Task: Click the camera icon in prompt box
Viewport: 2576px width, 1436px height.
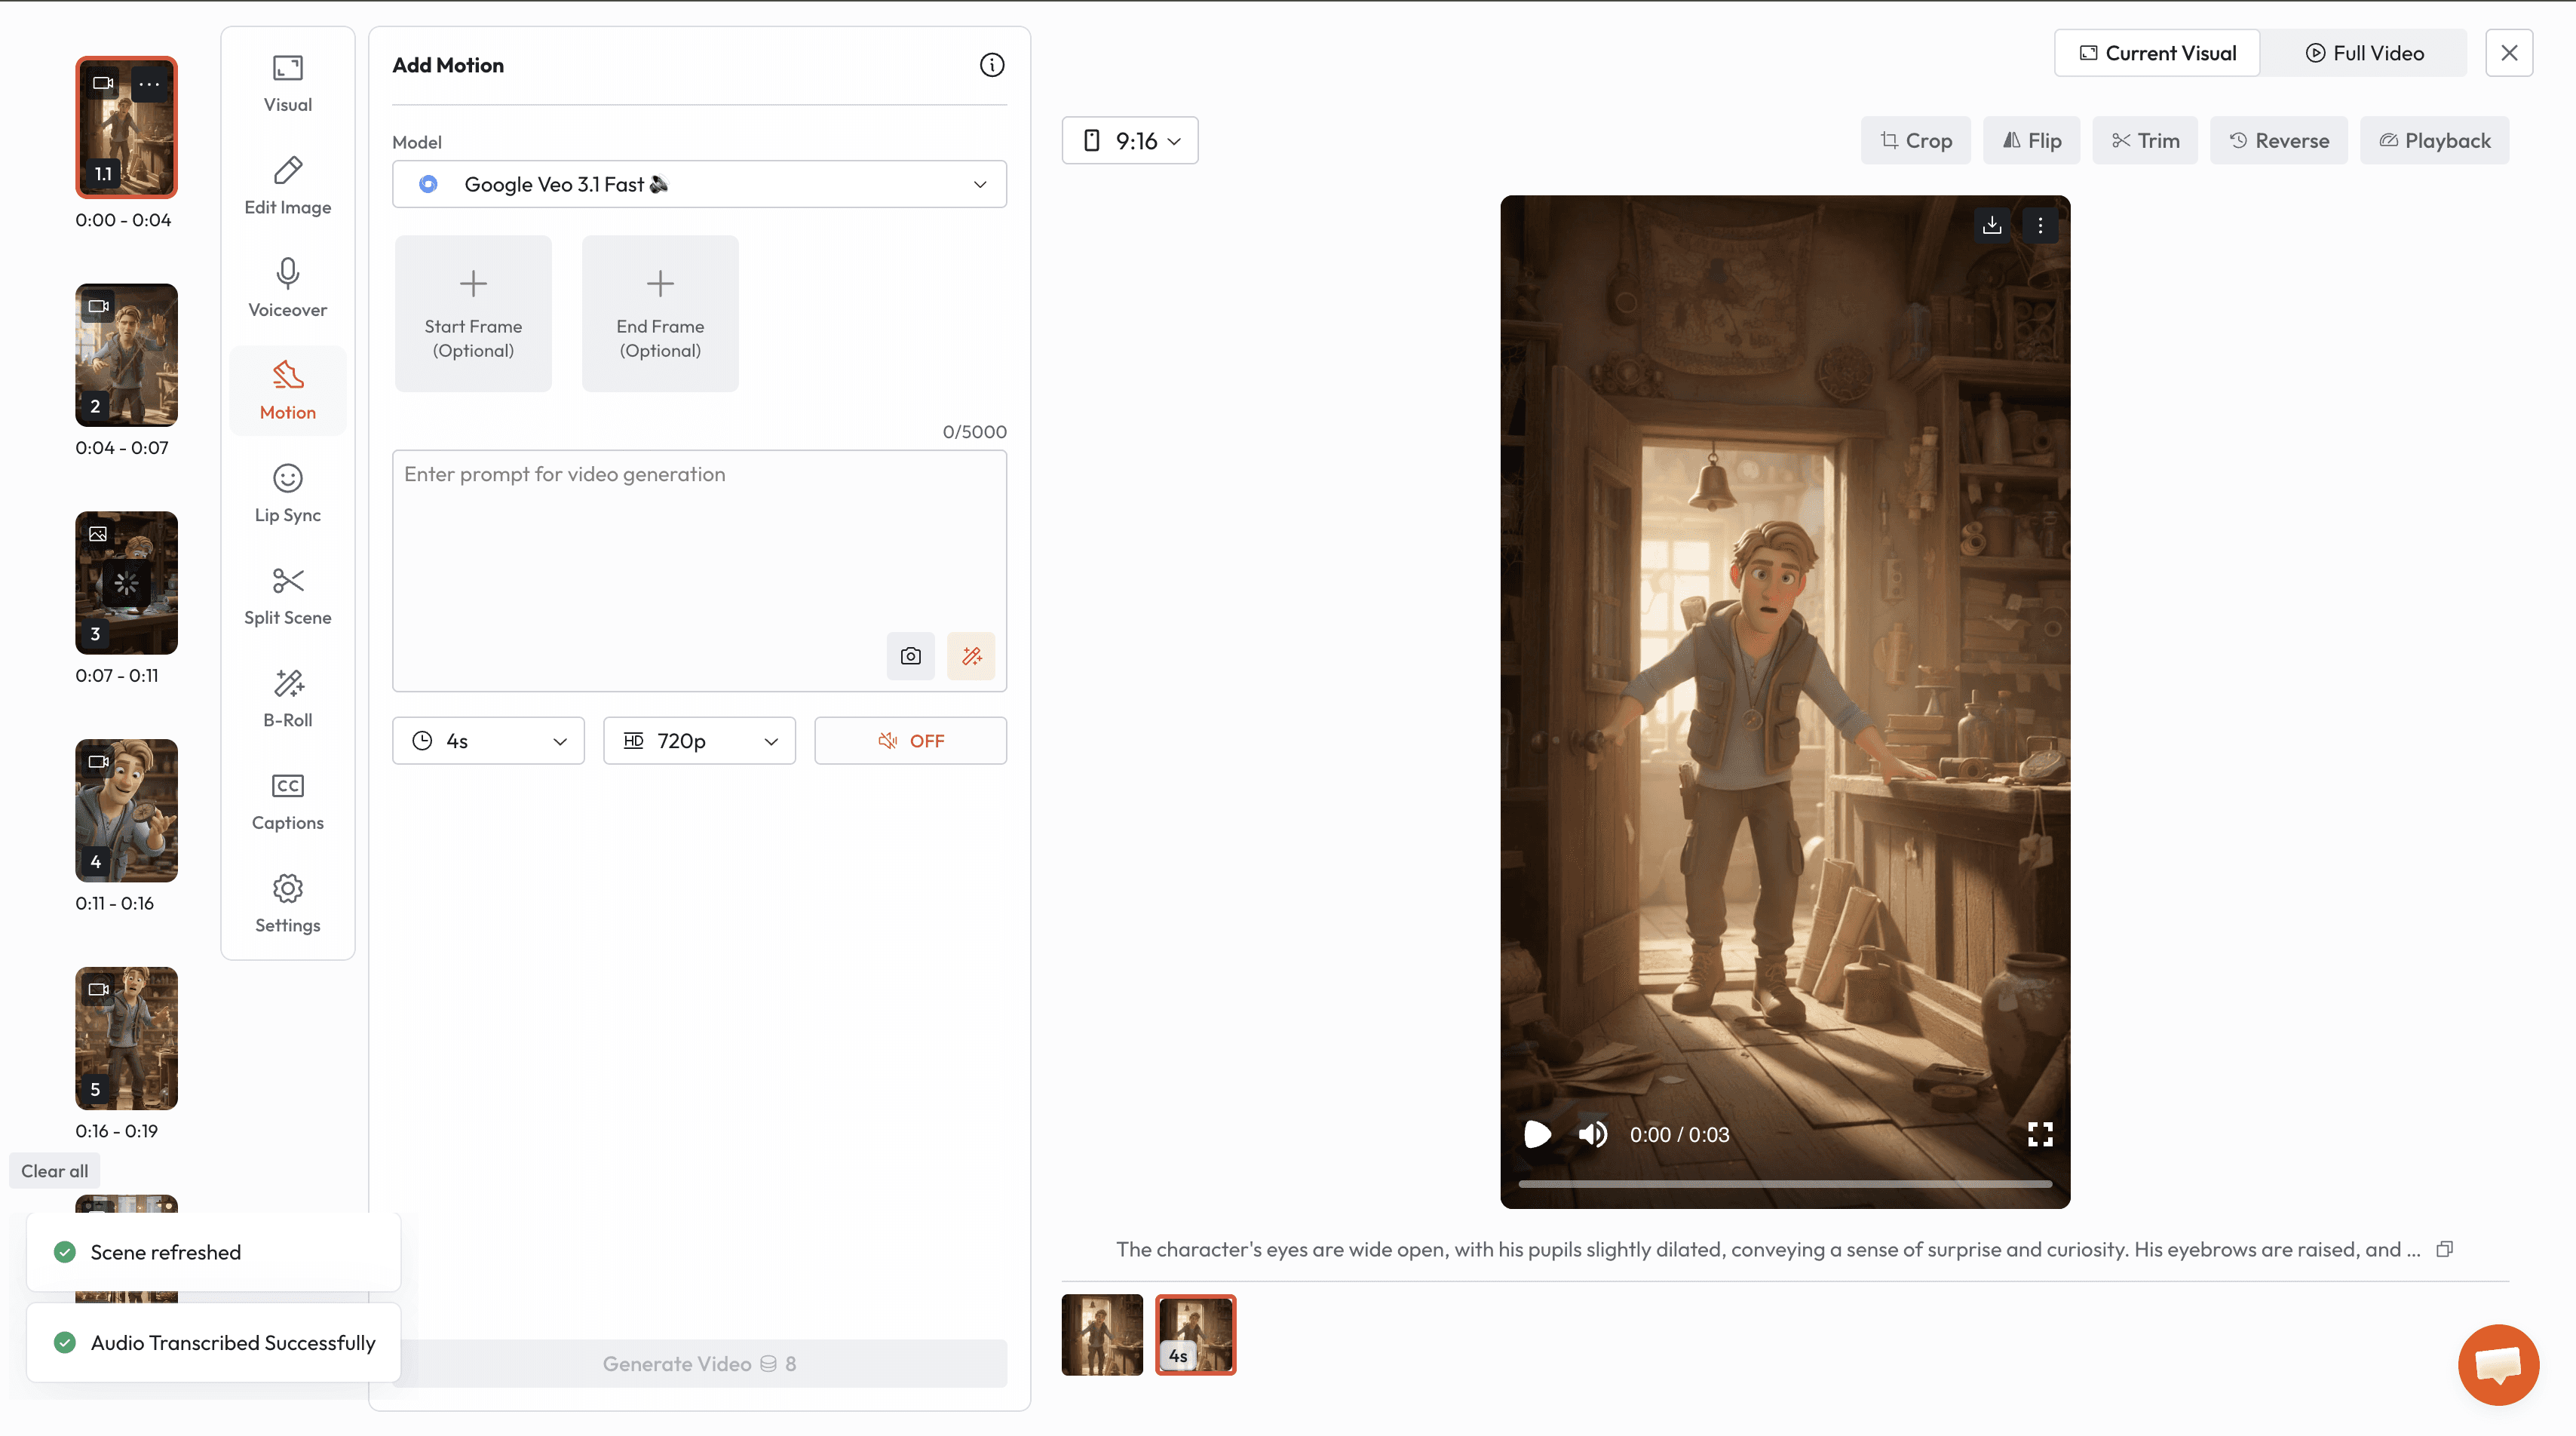Action: [910, 656]
